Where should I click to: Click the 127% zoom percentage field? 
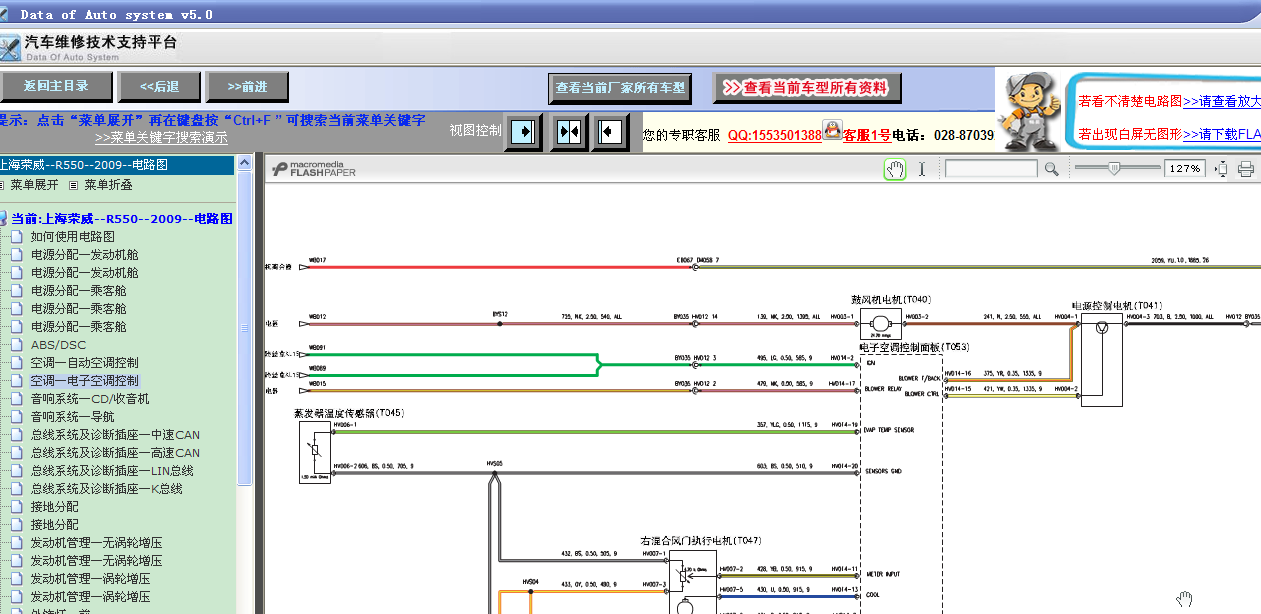coord(1185,169)
